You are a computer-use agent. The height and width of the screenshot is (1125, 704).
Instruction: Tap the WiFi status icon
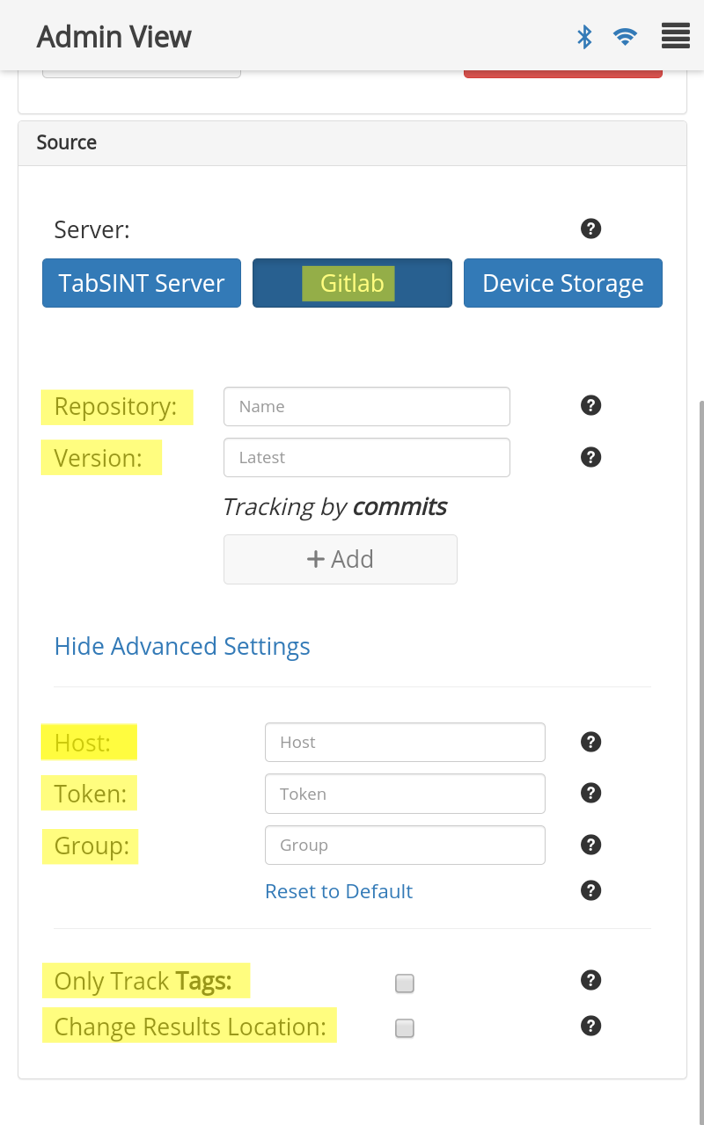tap(625, 37)
